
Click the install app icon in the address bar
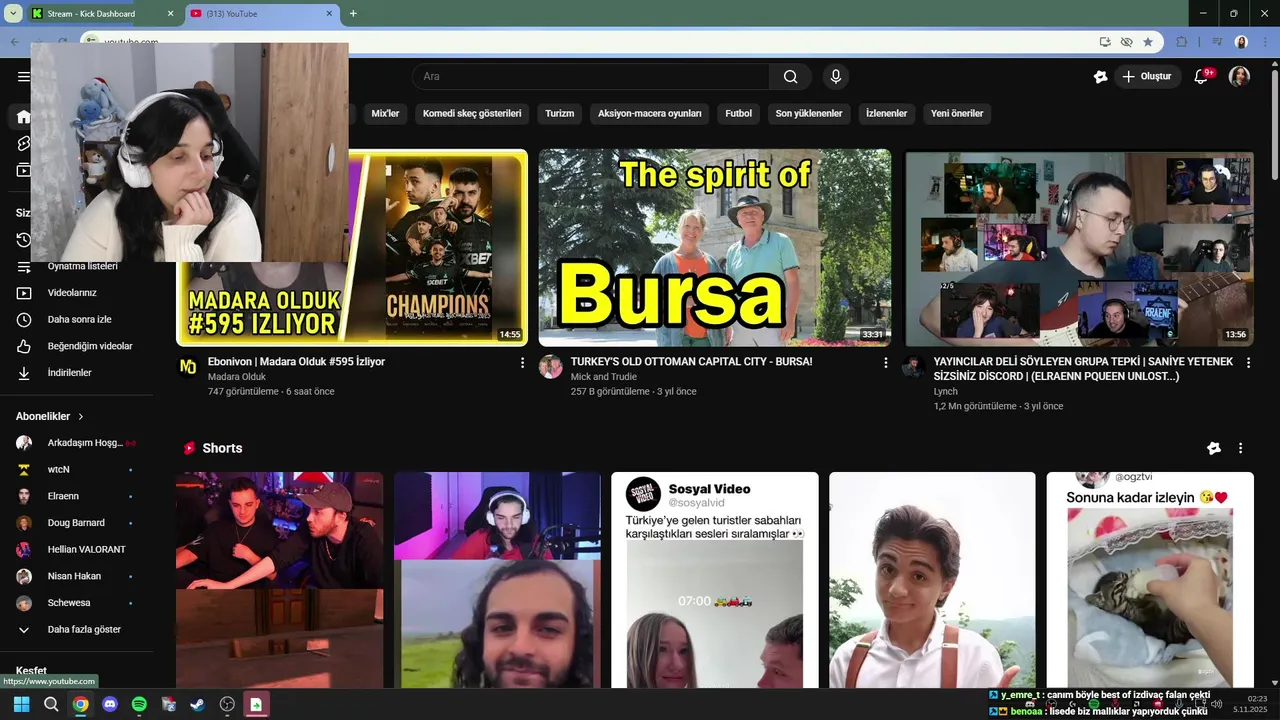coord(1105,42)
